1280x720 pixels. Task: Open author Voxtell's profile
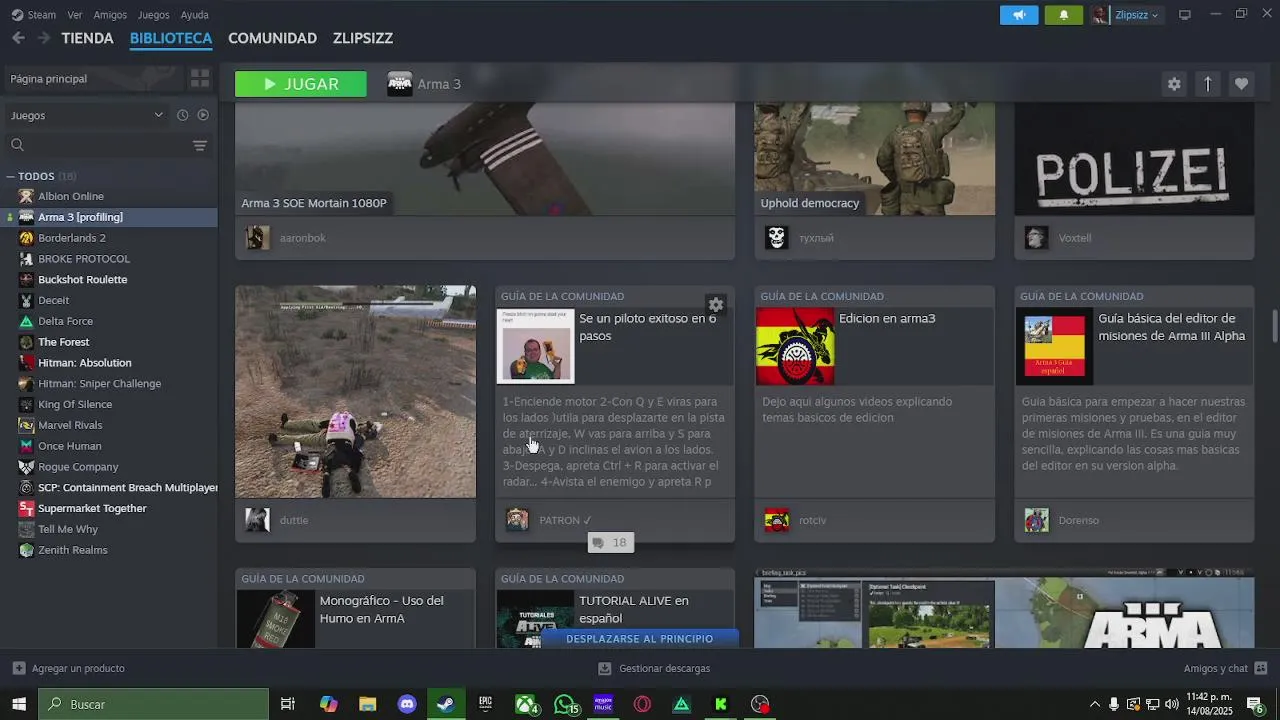(1074, 238)
